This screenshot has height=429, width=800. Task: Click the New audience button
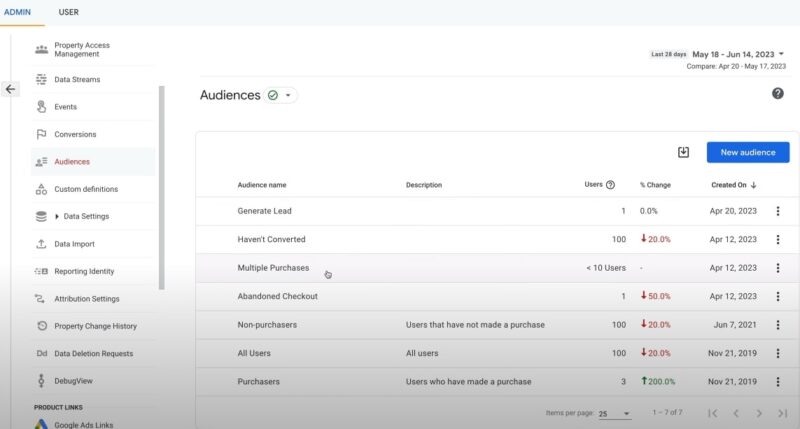(748, 152)
